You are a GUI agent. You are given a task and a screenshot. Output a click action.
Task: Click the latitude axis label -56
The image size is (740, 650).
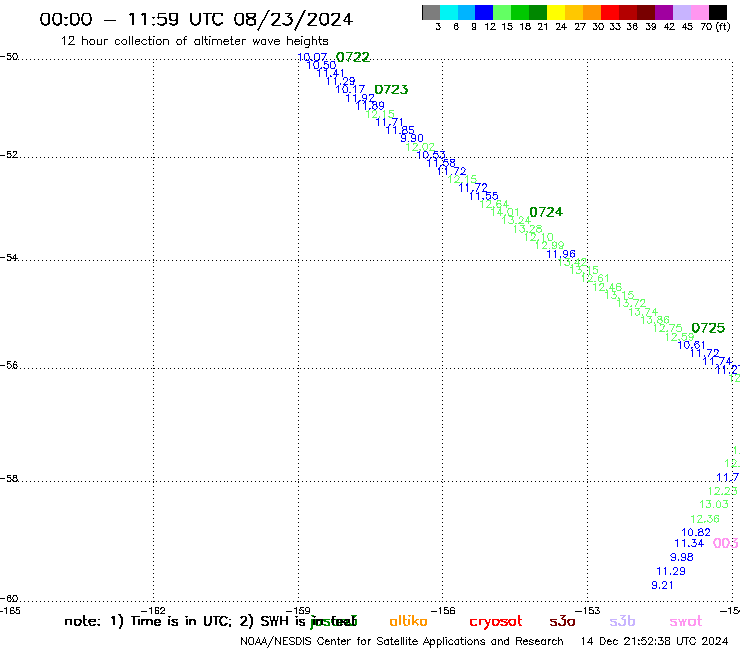click(x=9, y=365)
